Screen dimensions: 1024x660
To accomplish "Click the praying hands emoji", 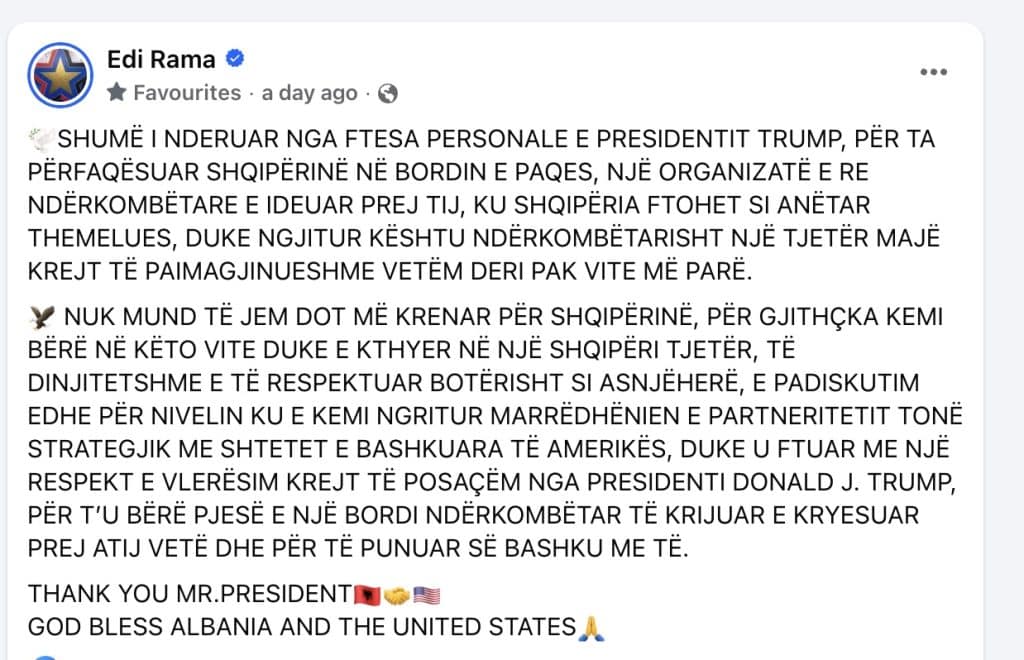I will pos(592,628).
